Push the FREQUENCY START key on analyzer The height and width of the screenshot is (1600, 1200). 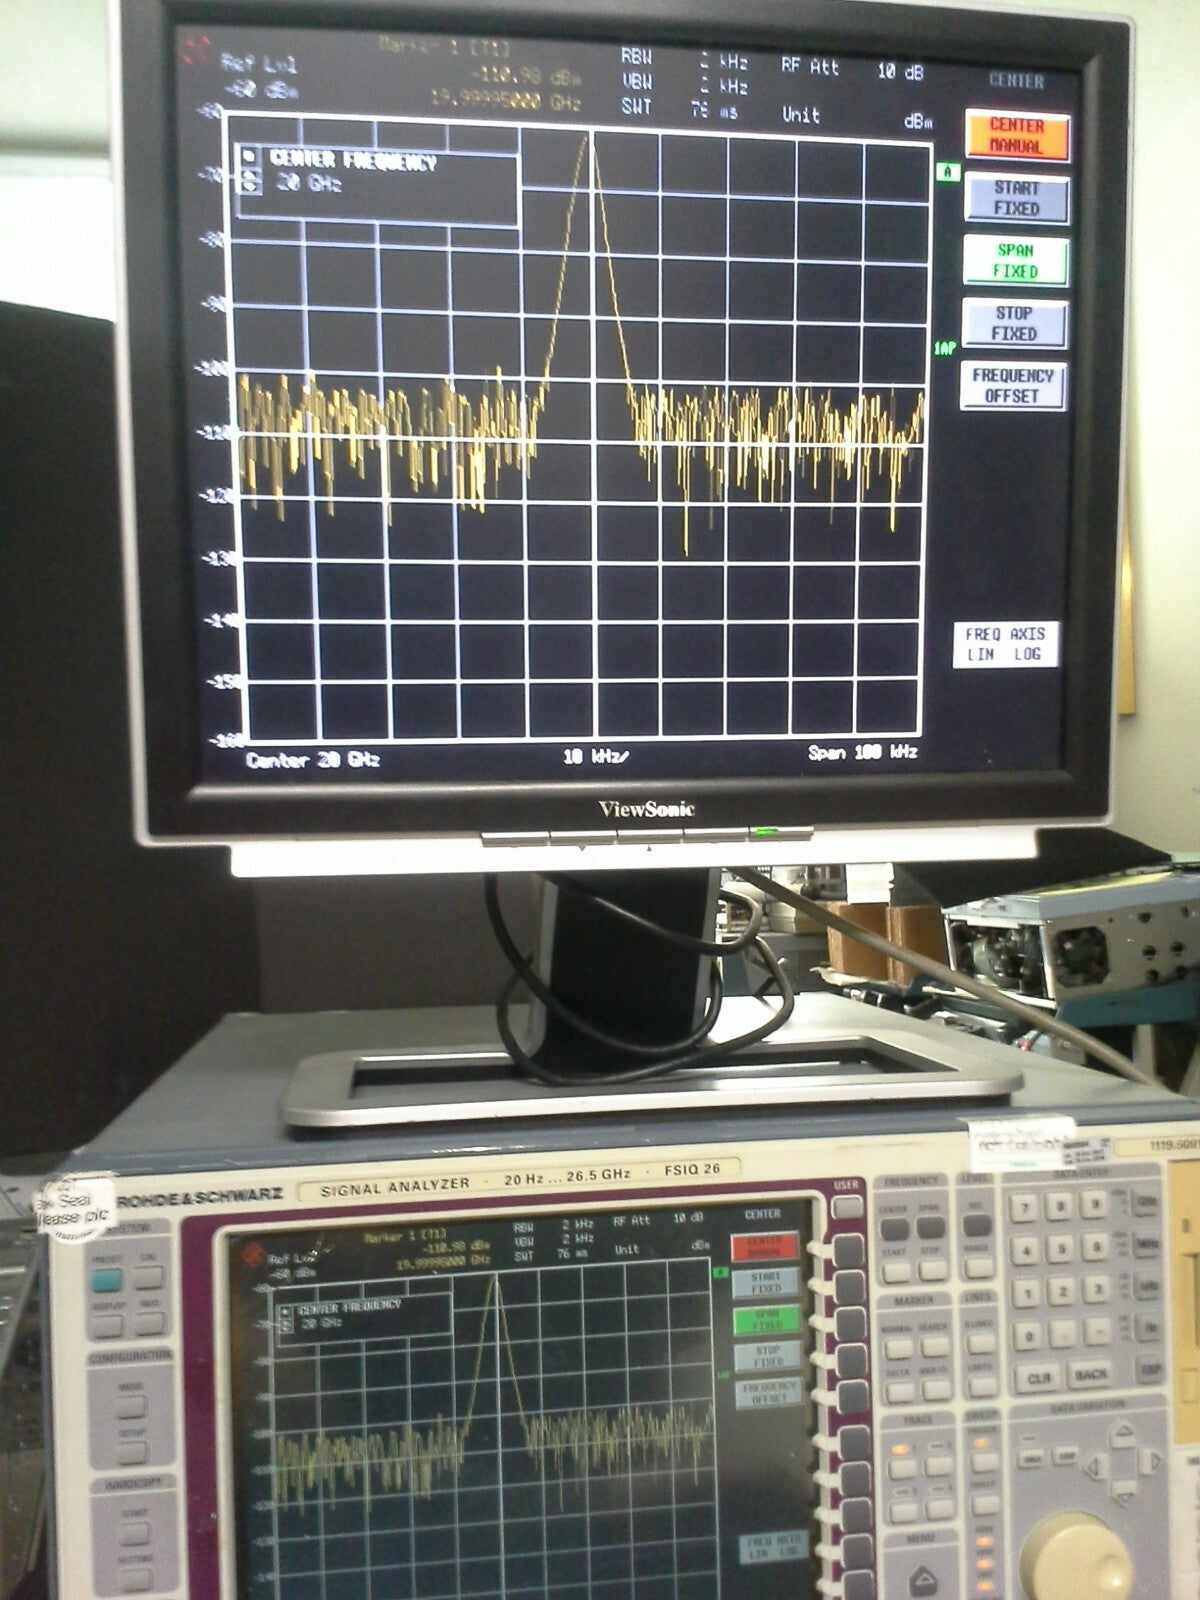897,1272
